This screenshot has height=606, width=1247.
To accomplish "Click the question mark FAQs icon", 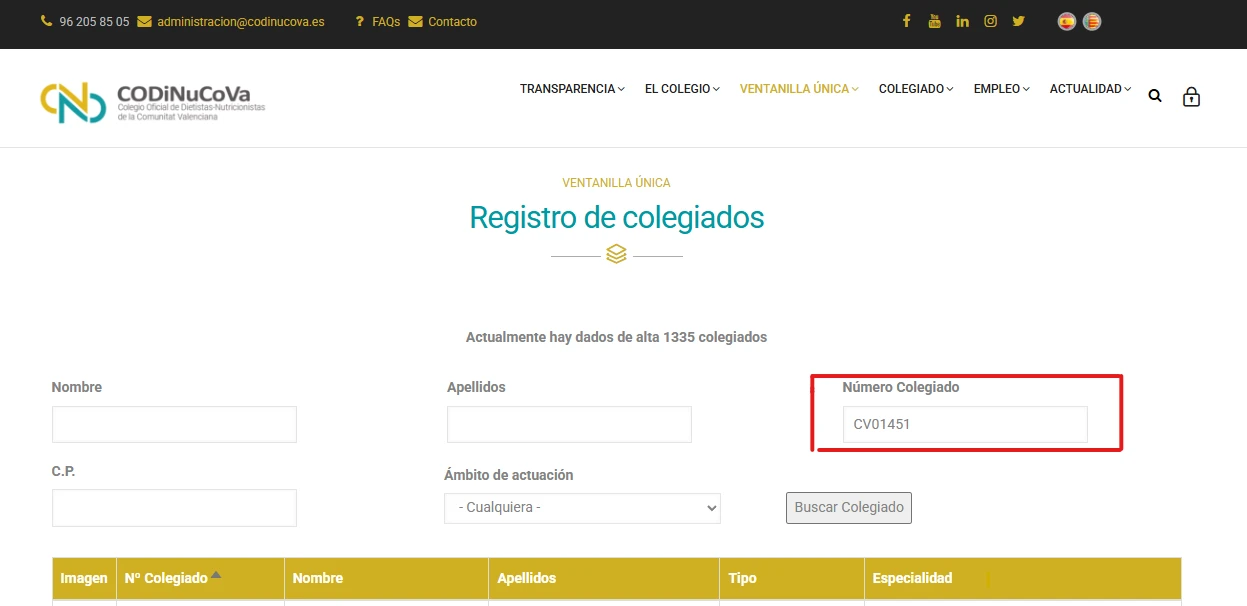I will [x=360, y=21].
